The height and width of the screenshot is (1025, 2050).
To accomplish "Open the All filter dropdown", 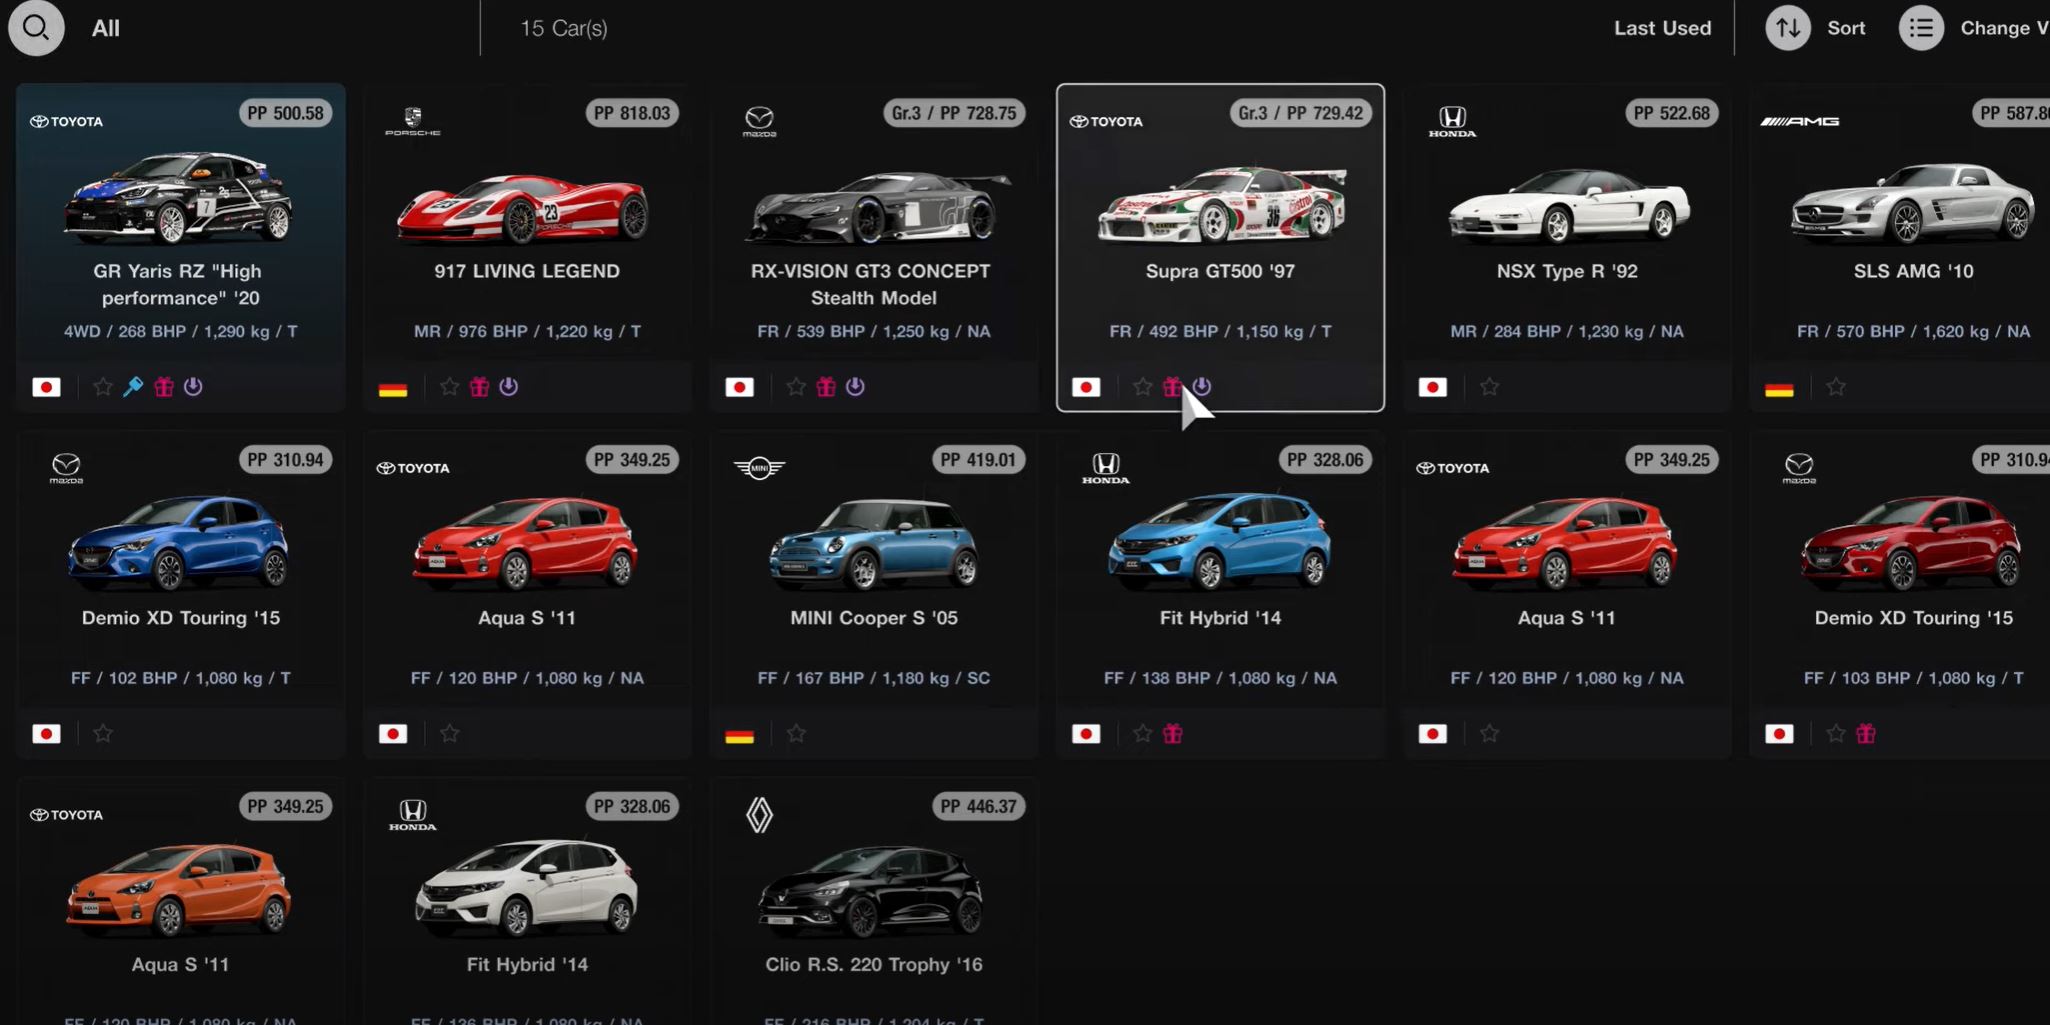I will 106,28.
